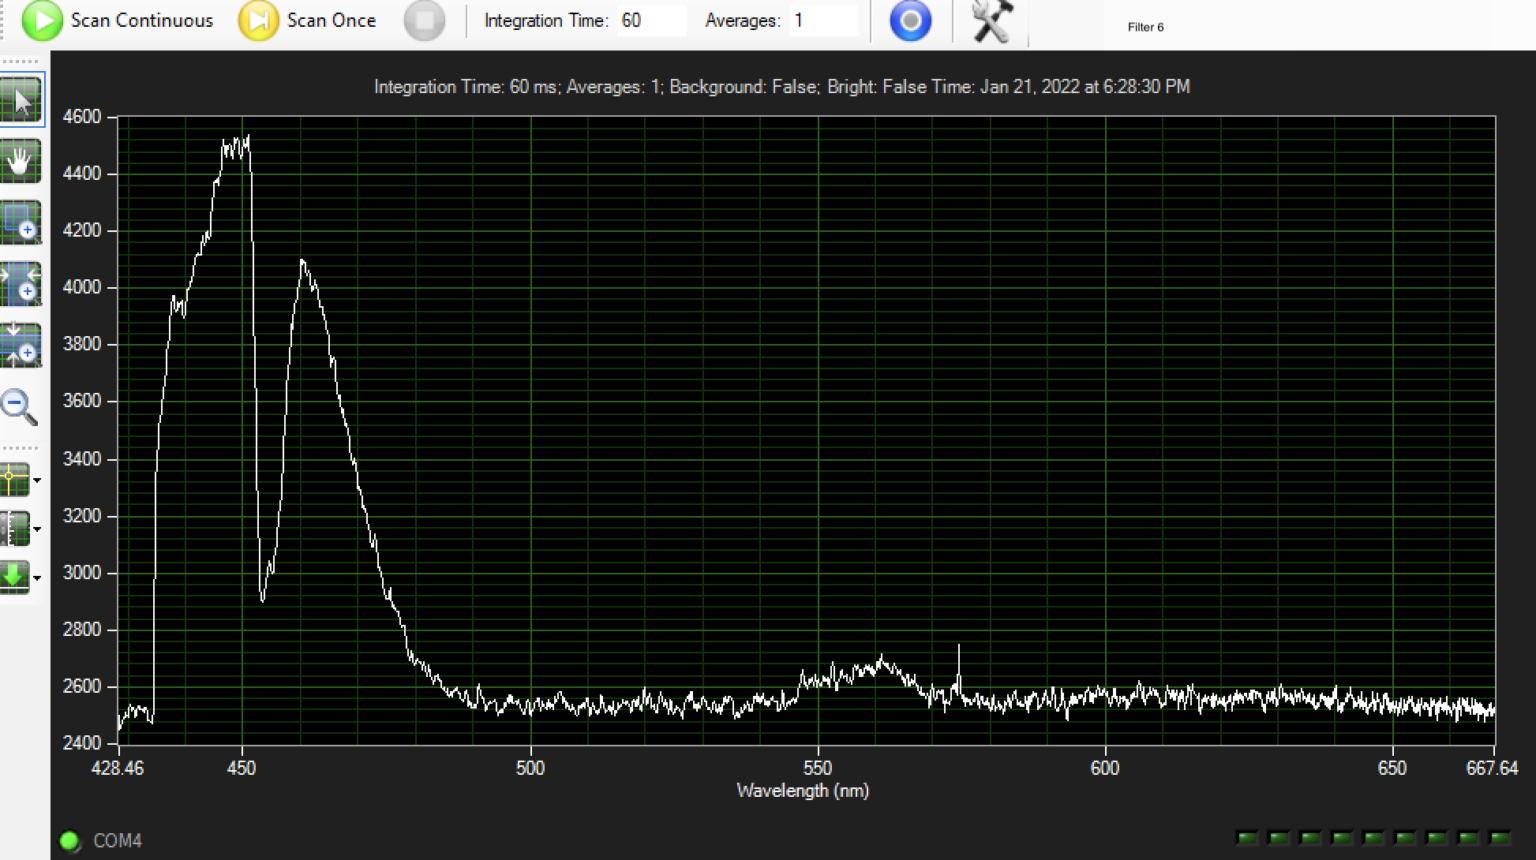1536x860 pixels.
Task: Click the ruler scale tool icon
Action: tap(15, 528)
